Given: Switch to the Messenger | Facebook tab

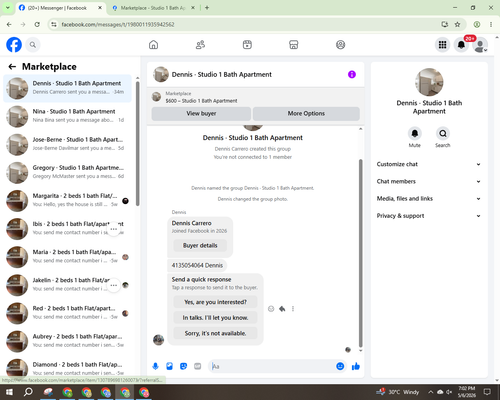Looking at the screenshot, I should [x=57, y=8].
